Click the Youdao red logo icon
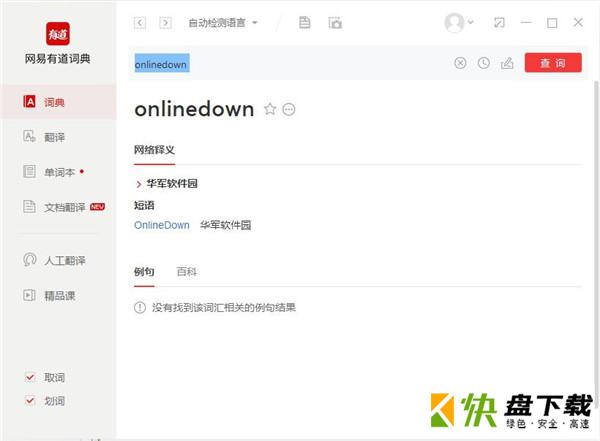This screenshot has width=600, height=441. [58, 34]
